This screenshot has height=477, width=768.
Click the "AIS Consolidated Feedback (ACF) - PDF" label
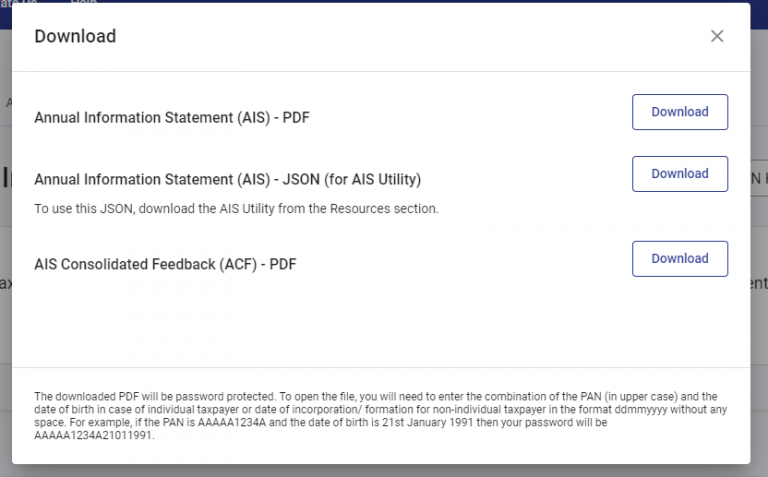pos(165,264)
